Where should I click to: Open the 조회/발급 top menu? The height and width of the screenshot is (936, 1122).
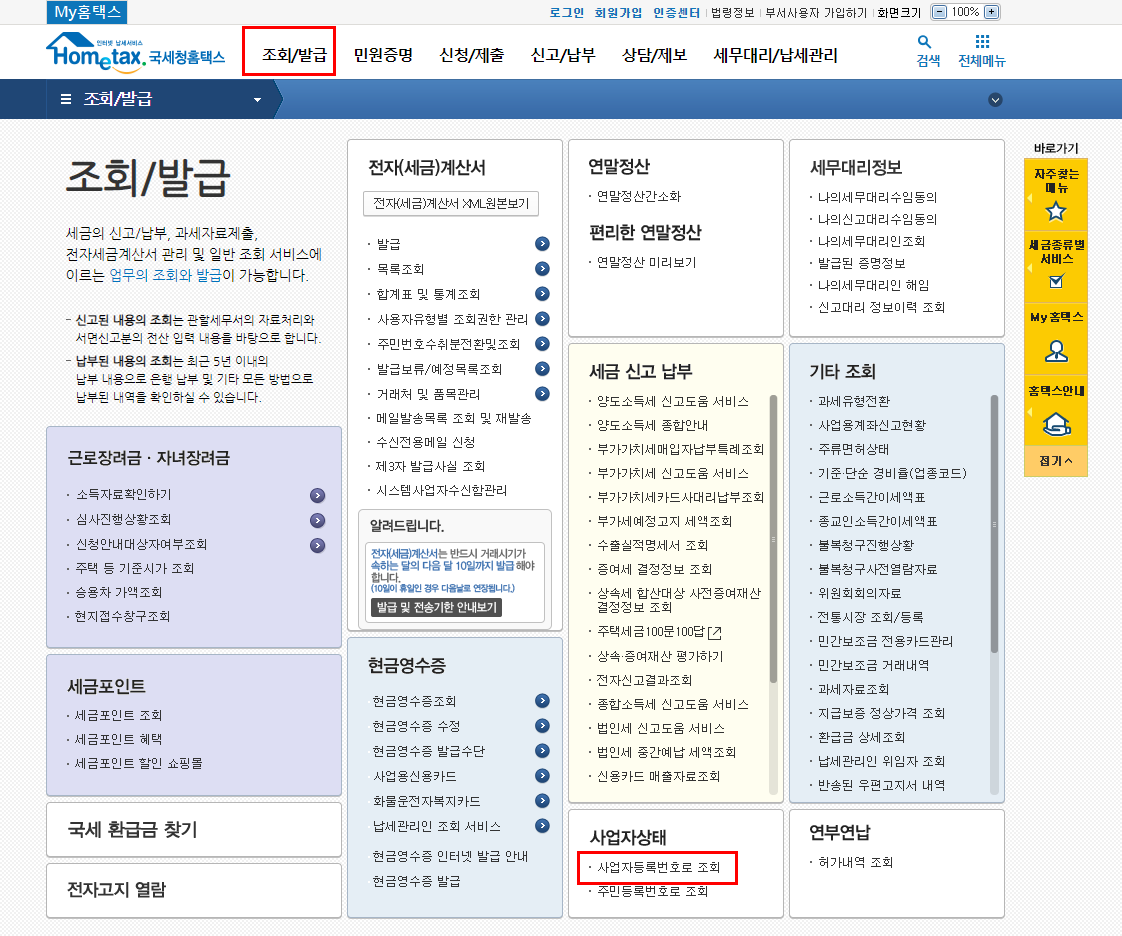pos(293,54)
